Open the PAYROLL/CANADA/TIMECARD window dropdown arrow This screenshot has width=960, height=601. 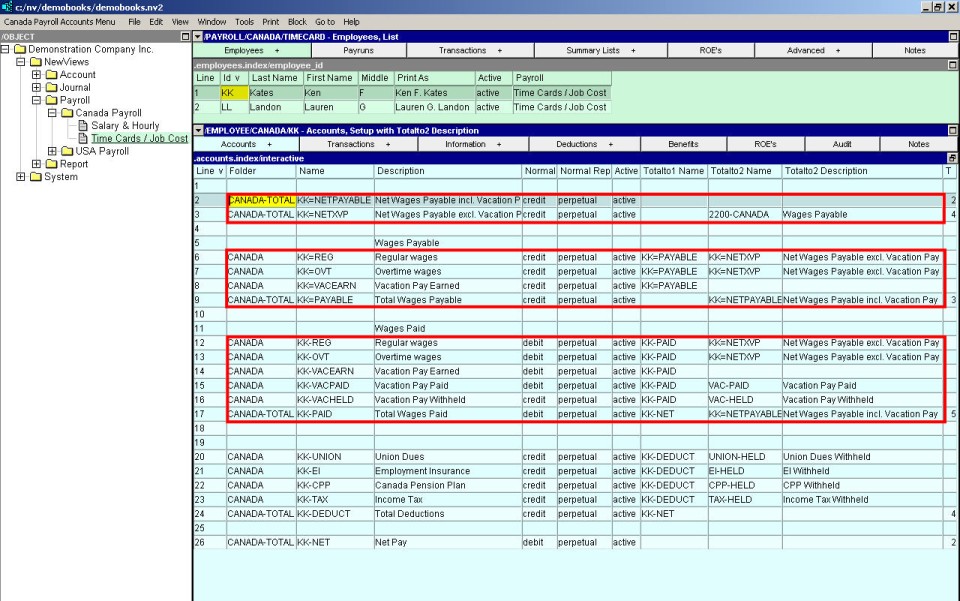click(x=198, y=36)
